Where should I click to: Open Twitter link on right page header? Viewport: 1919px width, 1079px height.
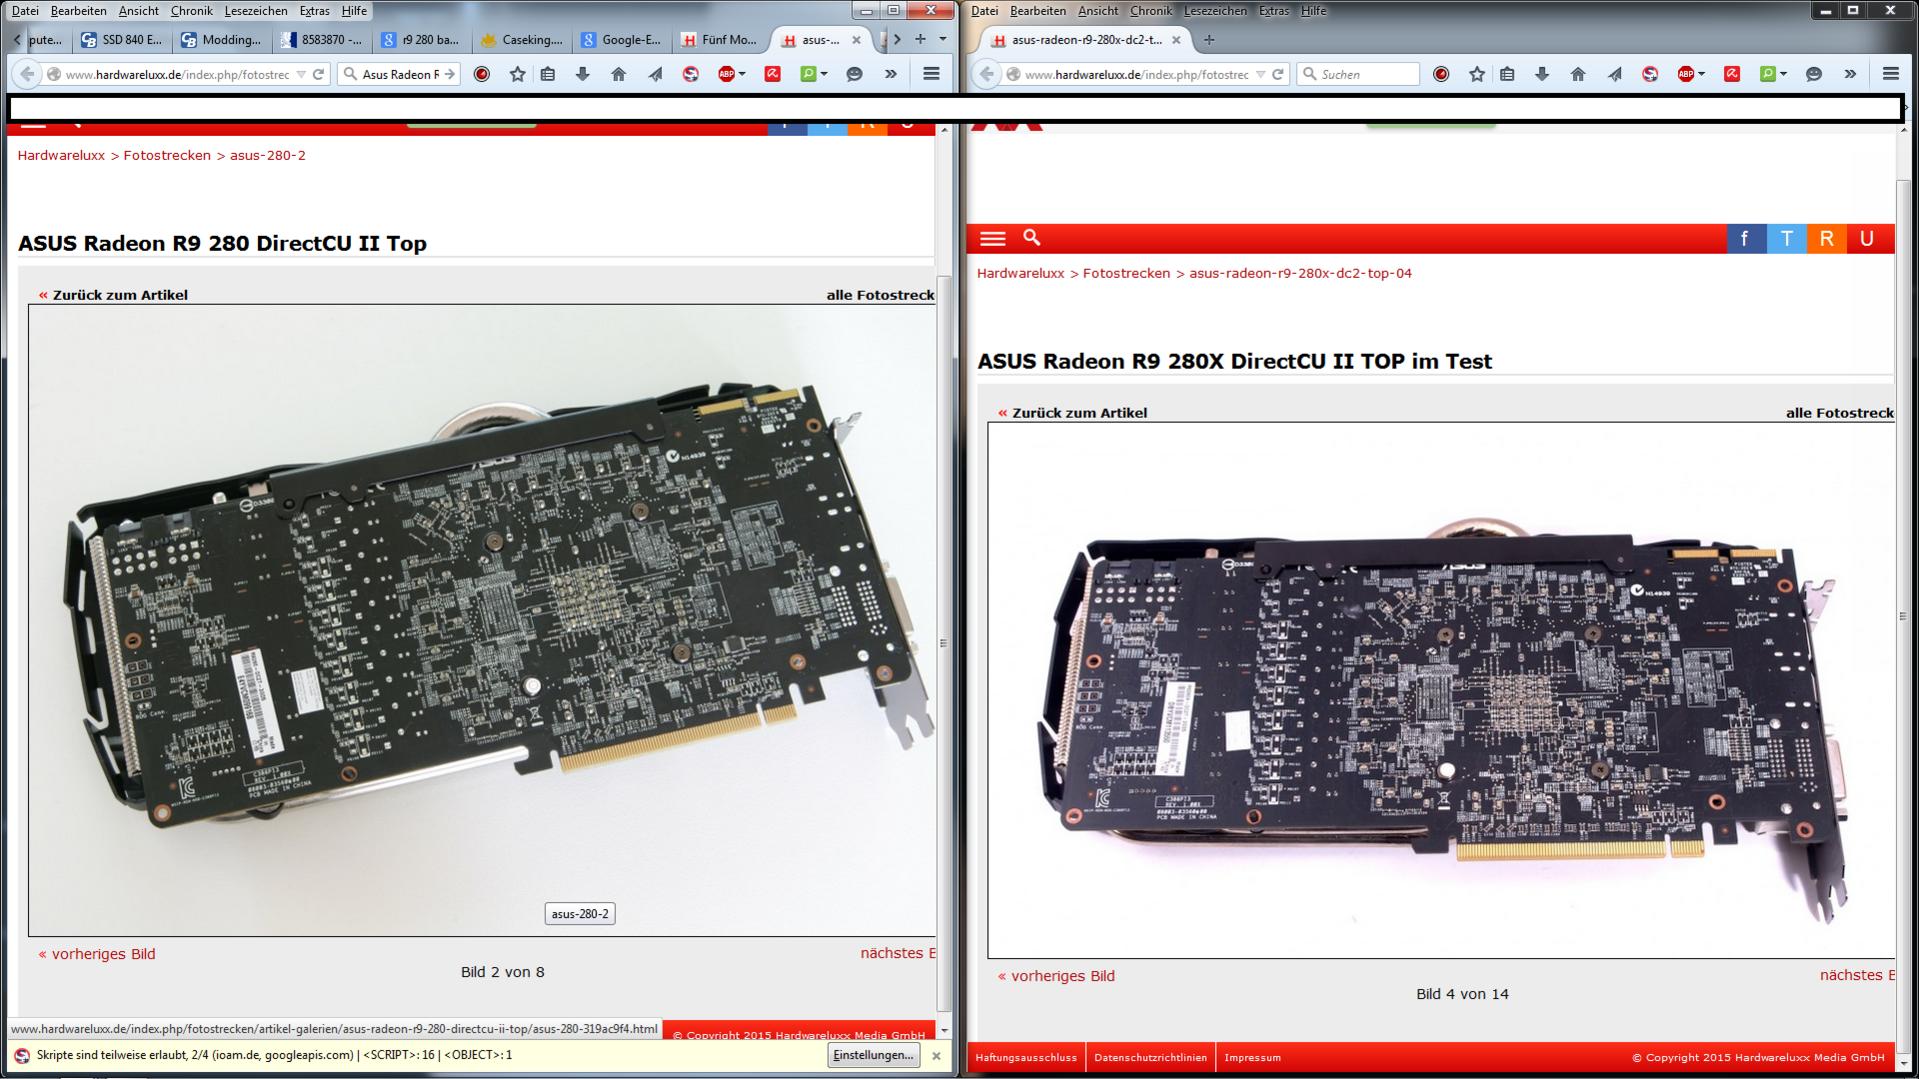pos(1786,238)
